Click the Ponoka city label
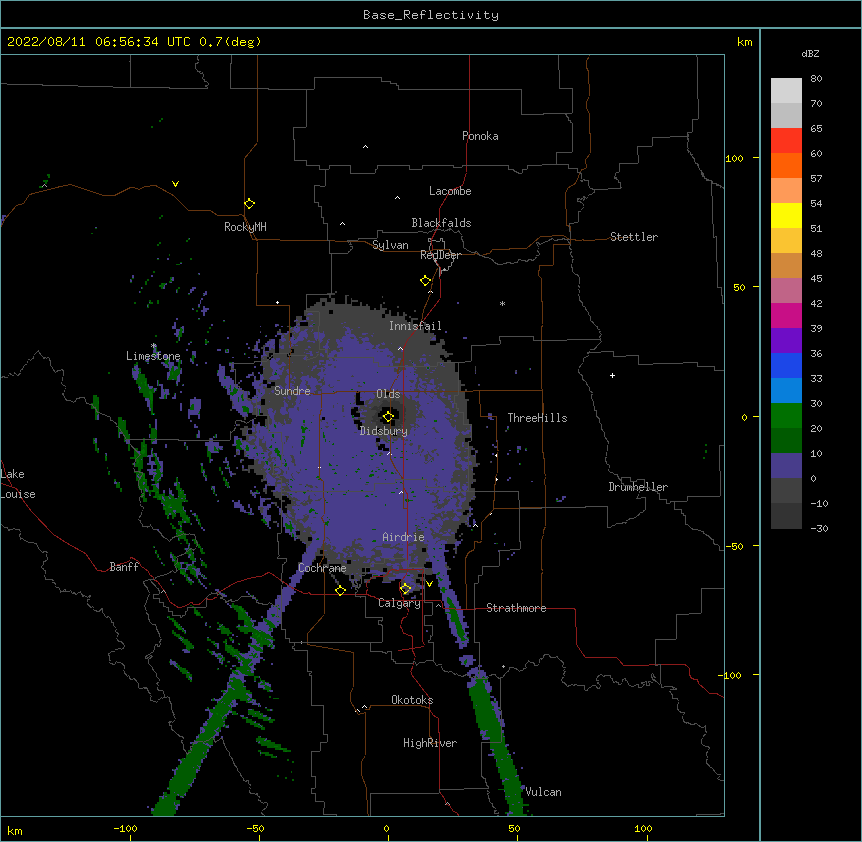The image size is (862, 842). pyautogui.click(x=480, y=136)
